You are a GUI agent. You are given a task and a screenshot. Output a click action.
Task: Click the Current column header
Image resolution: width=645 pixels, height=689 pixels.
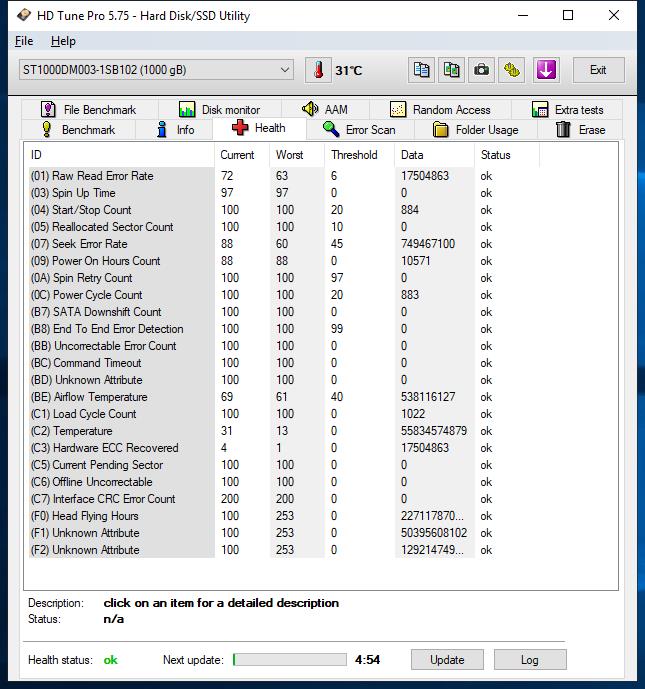click(x=242, y=155)
